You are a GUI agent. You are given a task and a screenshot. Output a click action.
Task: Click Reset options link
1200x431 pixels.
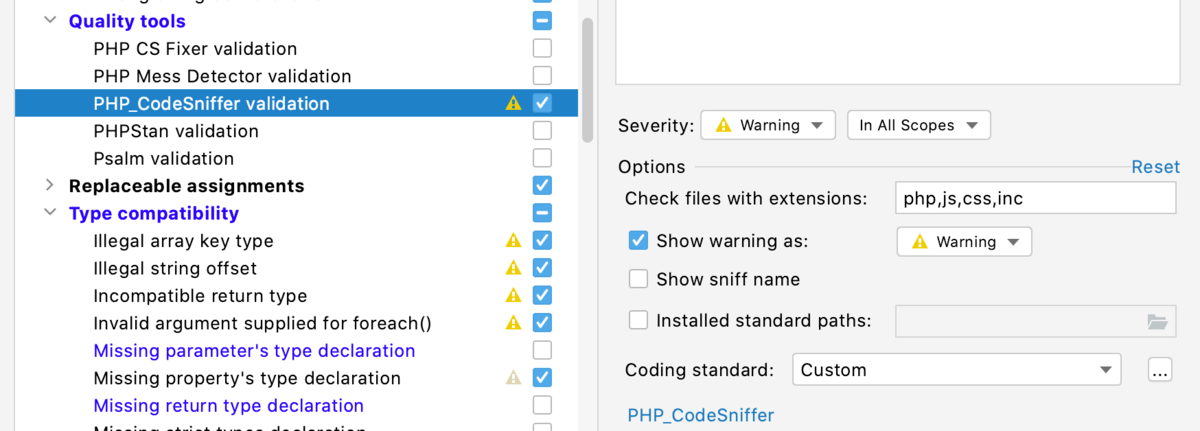click(x=1155, y=167)
